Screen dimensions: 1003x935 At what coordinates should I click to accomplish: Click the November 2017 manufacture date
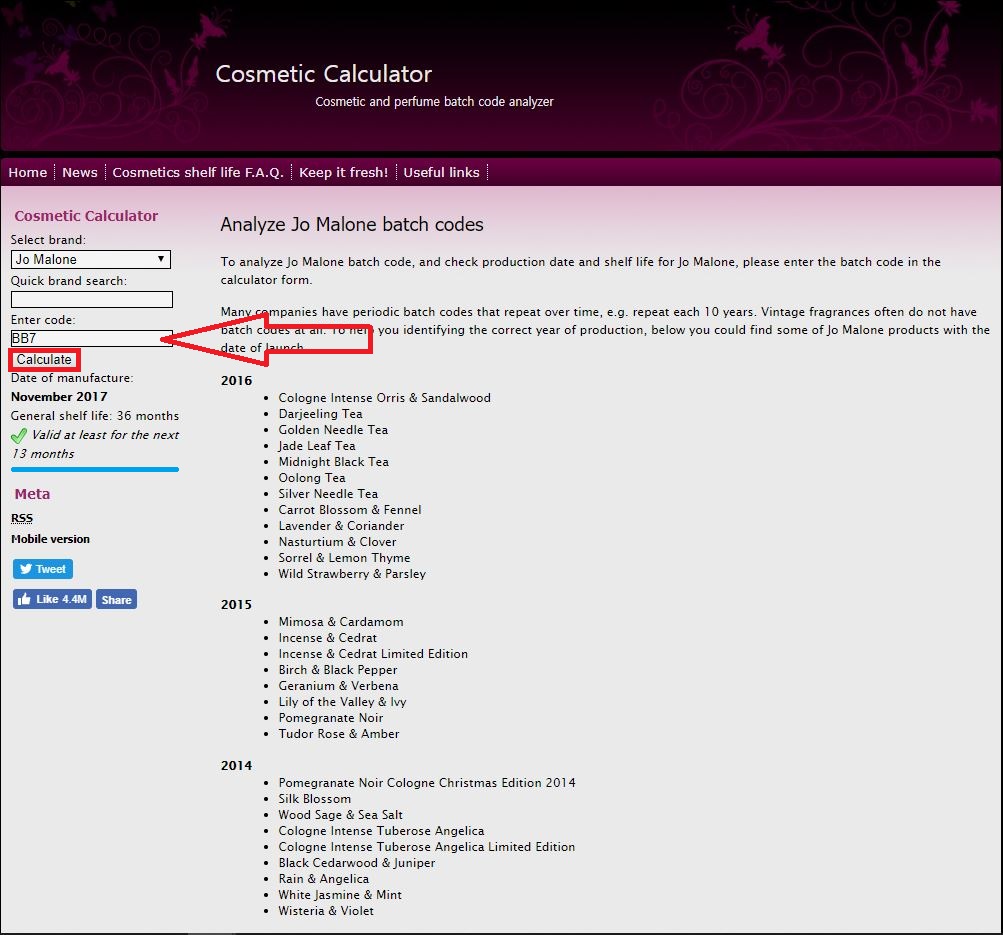click(59, 397)
